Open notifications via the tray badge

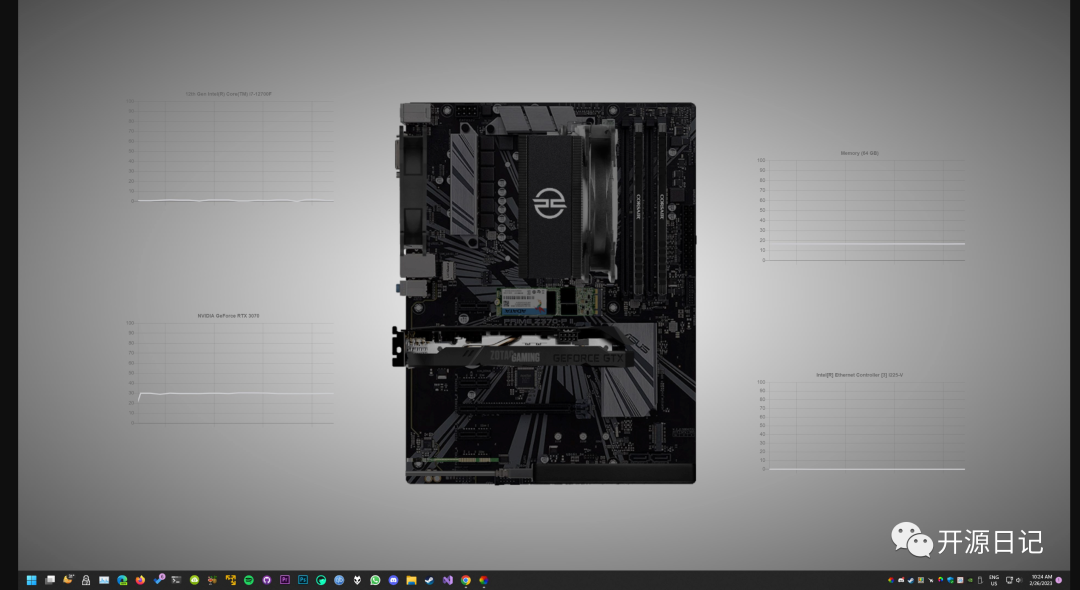pyautogui.click(x=1059, y=580)
